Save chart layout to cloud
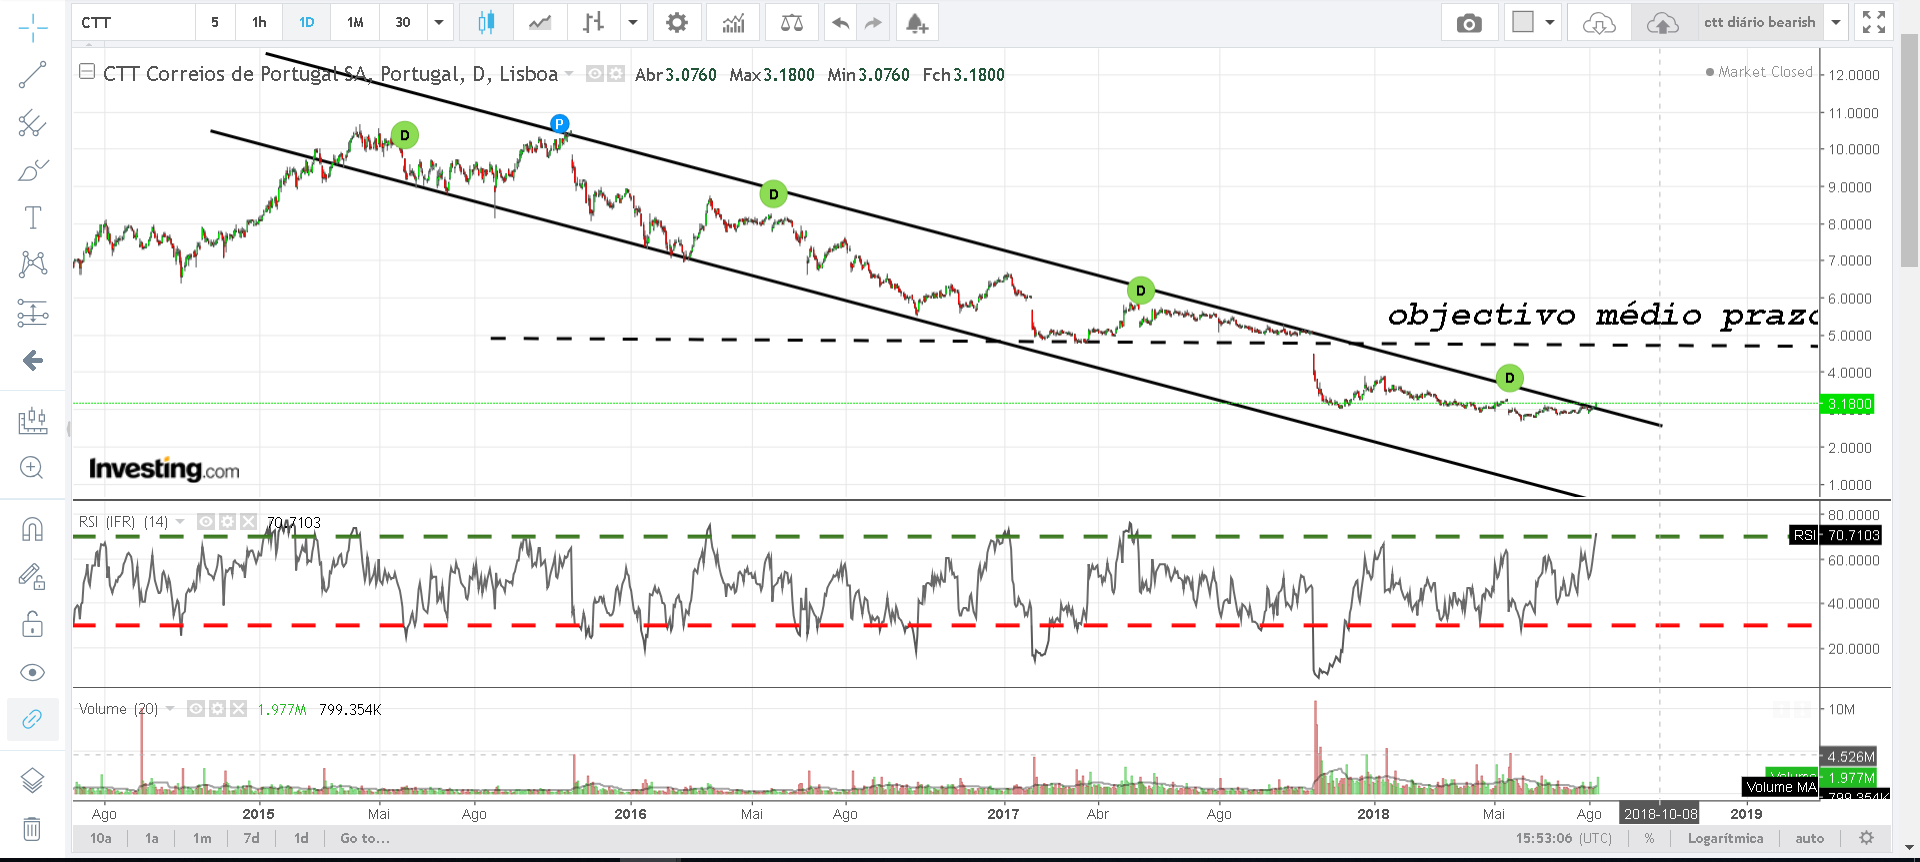 click(1663, 22)
